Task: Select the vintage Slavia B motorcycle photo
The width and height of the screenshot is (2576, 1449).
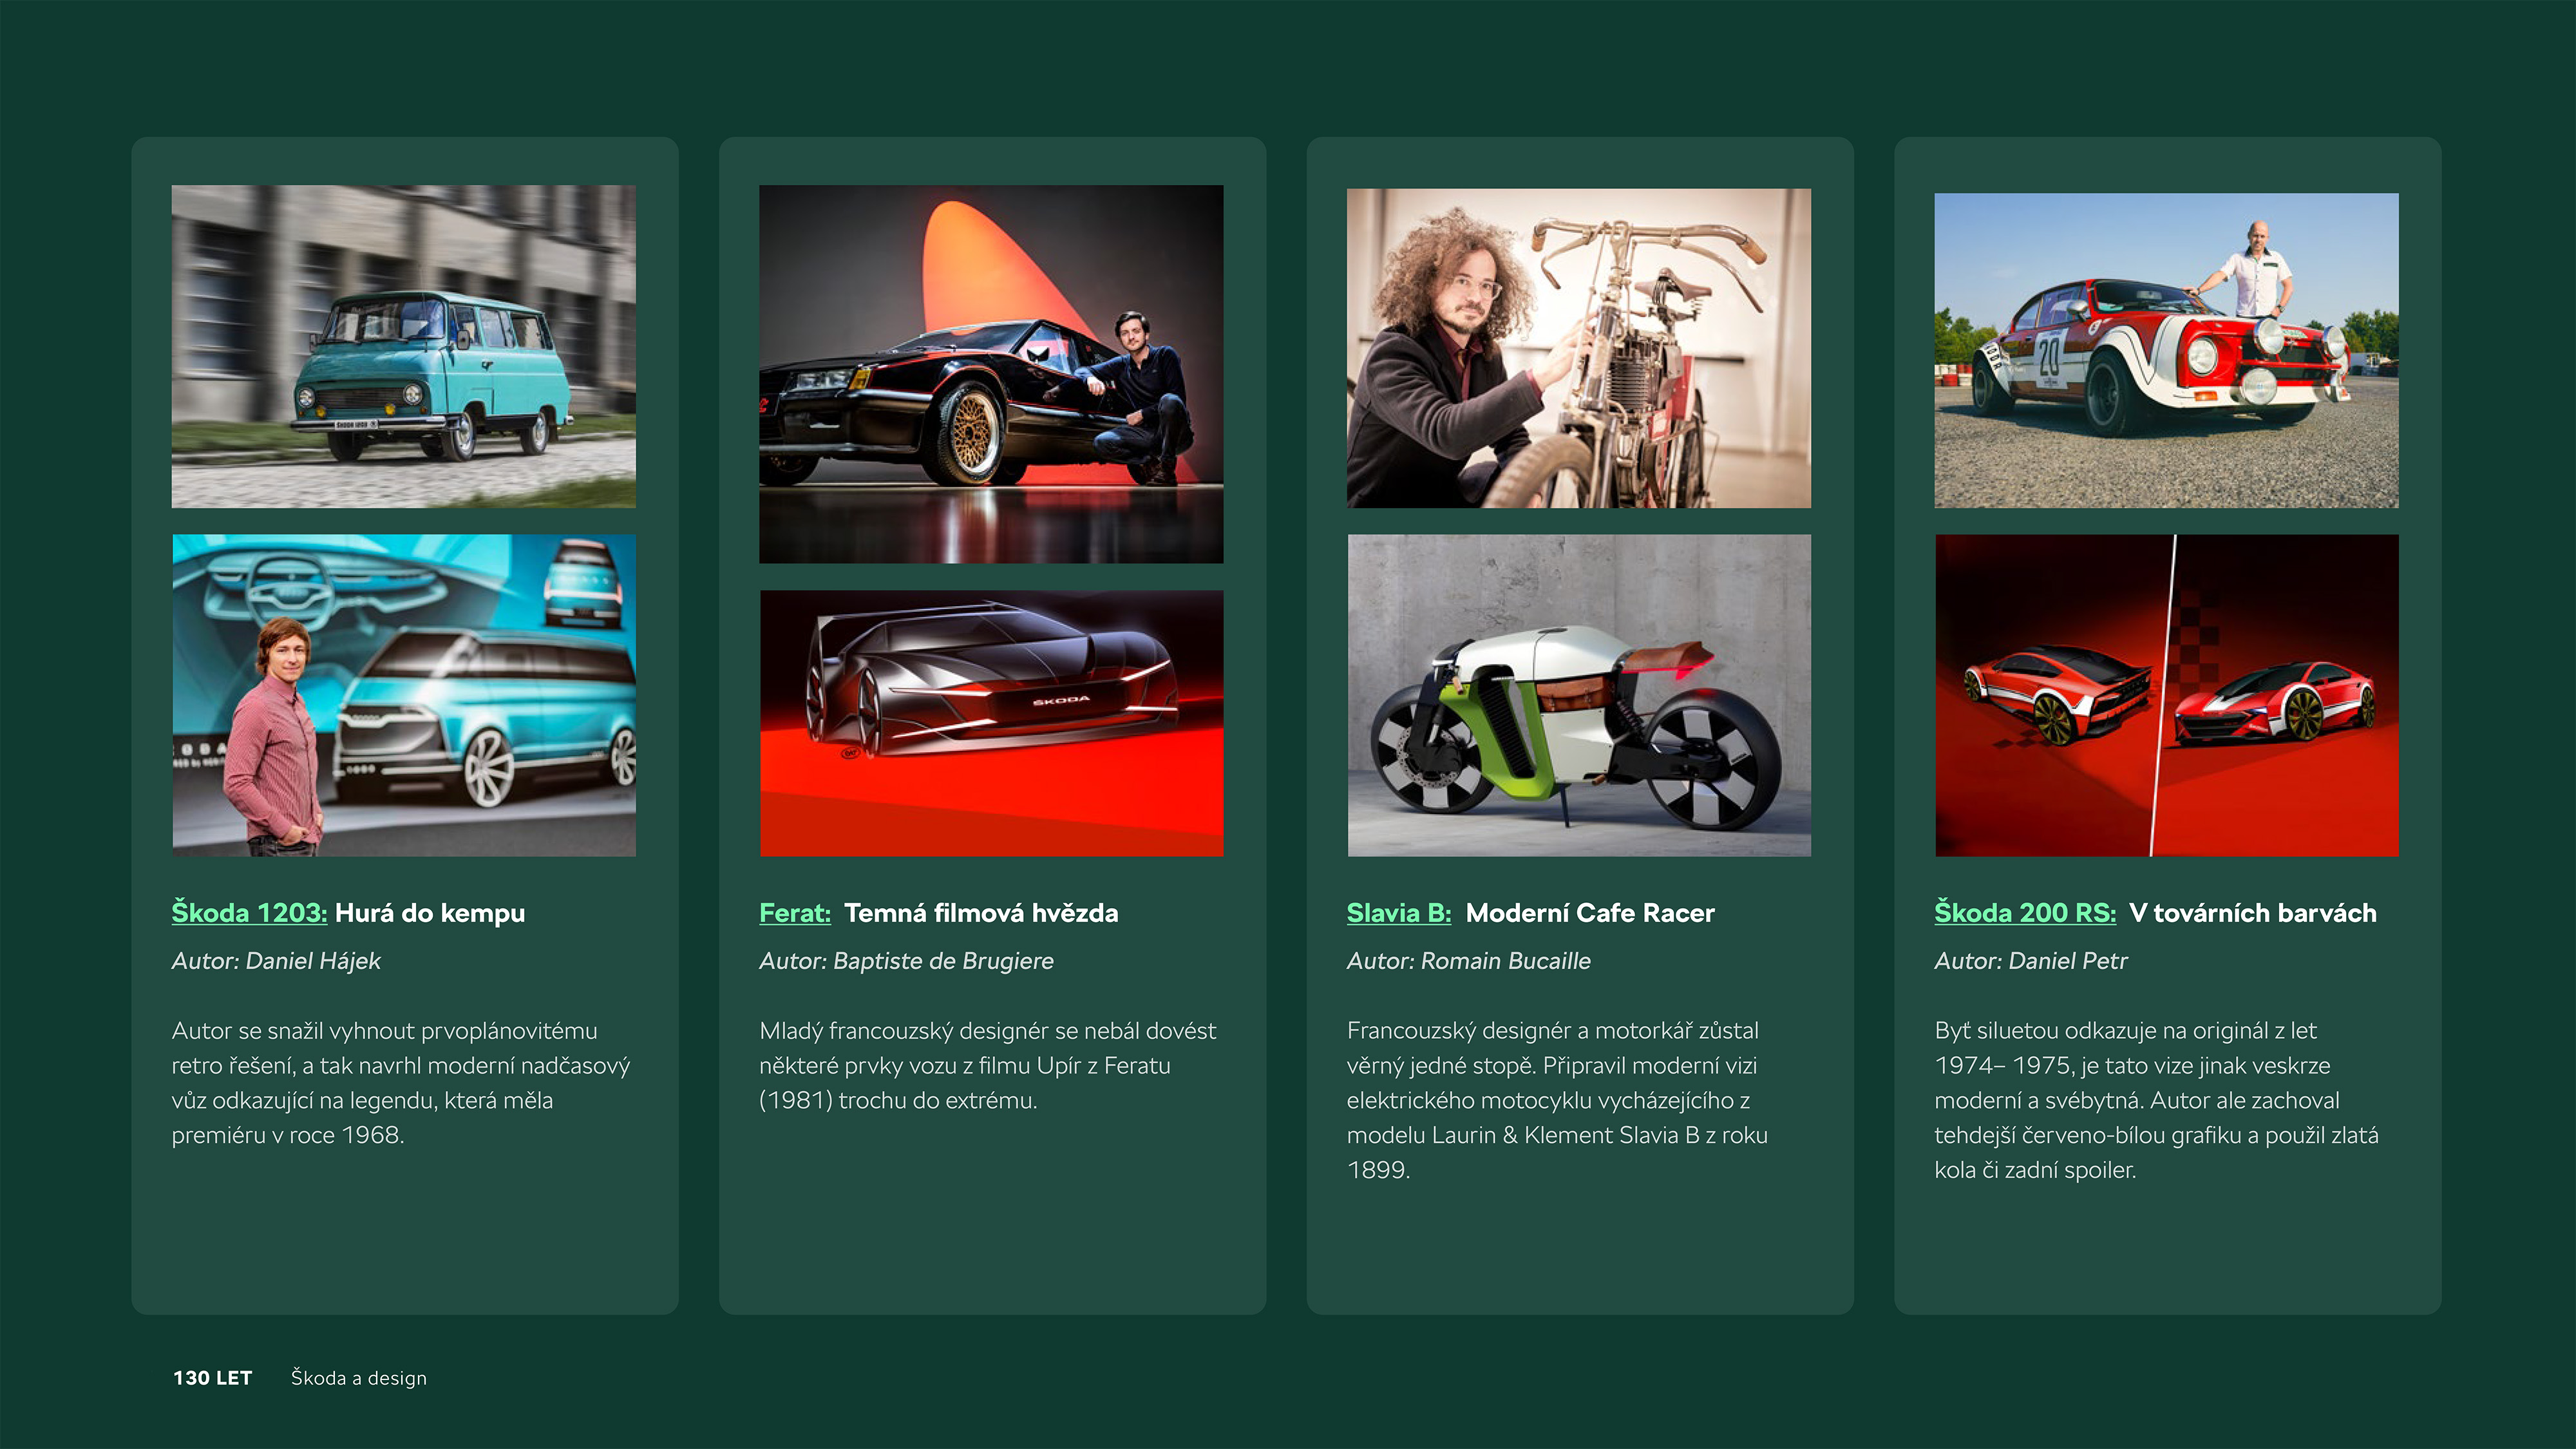Action: [1579, 348]
